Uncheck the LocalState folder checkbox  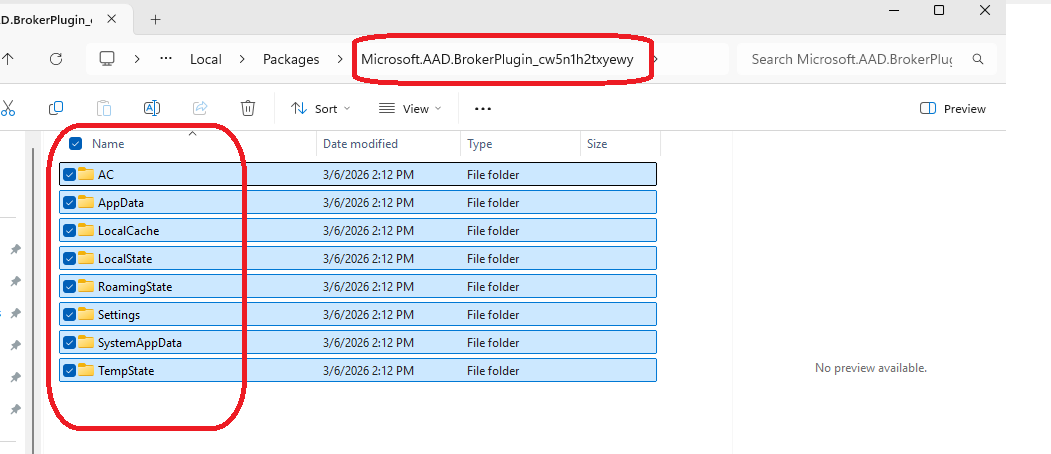click(x=69, y=258)
